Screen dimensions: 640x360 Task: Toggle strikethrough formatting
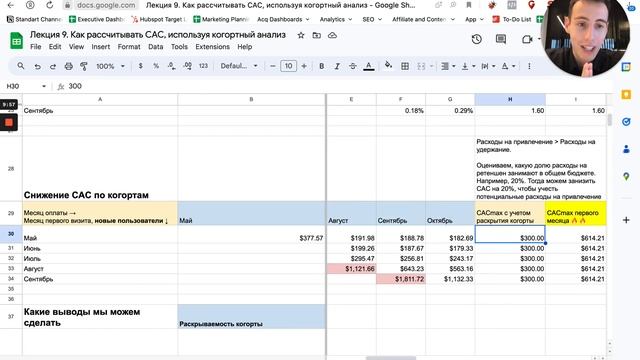[353, 66]
